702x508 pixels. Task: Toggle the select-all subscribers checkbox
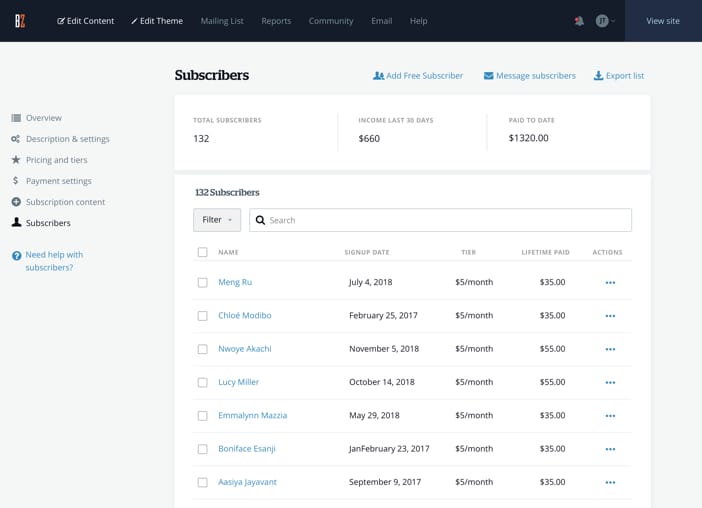tap(202, 252)
